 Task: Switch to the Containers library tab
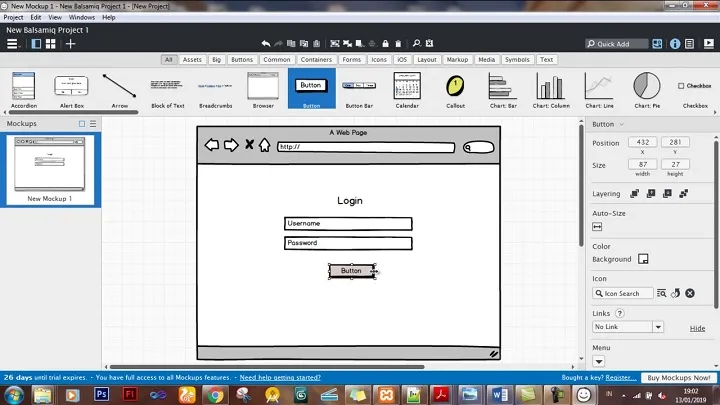coord(316,60)
